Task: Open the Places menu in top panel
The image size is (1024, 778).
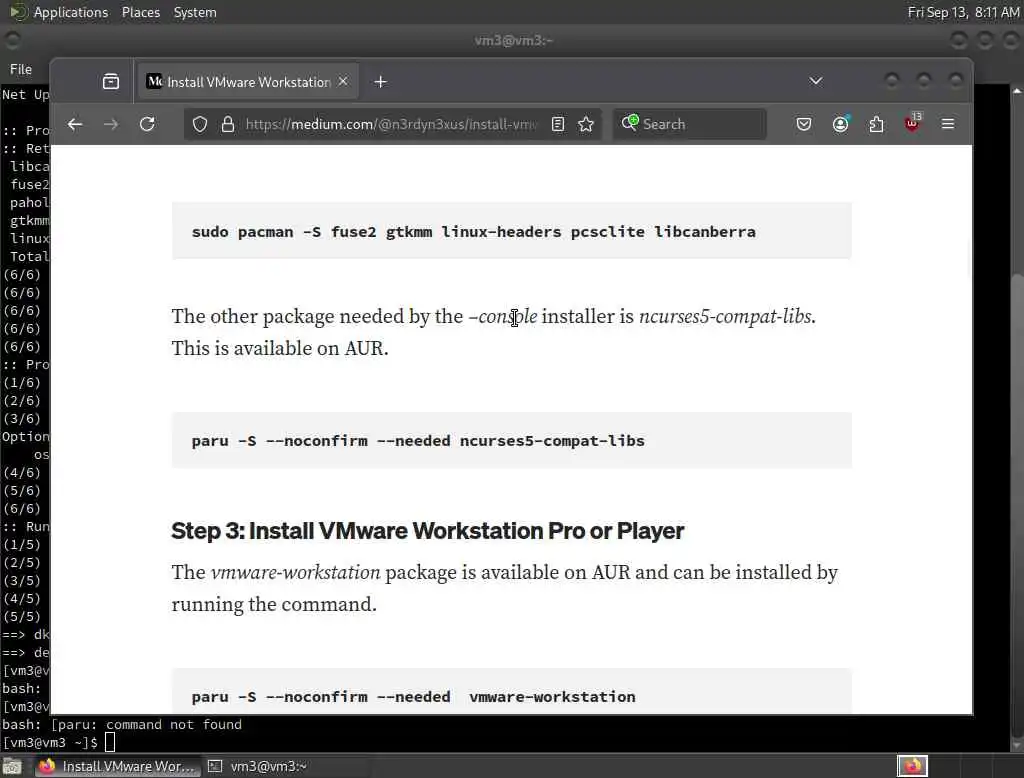Action: pyautogui.click(x=140, y=12)
